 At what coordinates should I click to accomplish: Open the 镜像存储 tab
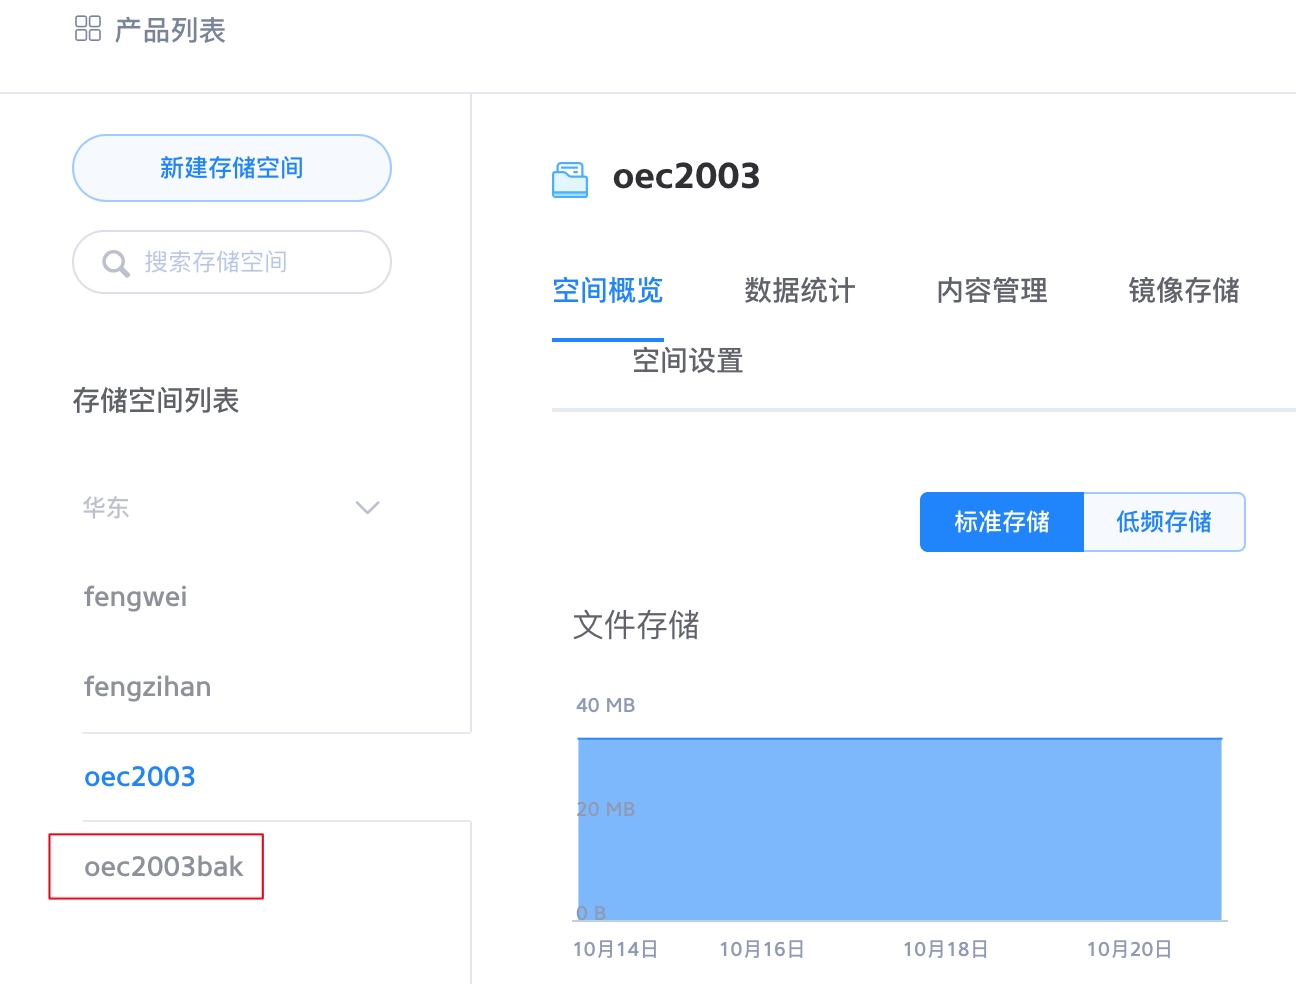1184,291
